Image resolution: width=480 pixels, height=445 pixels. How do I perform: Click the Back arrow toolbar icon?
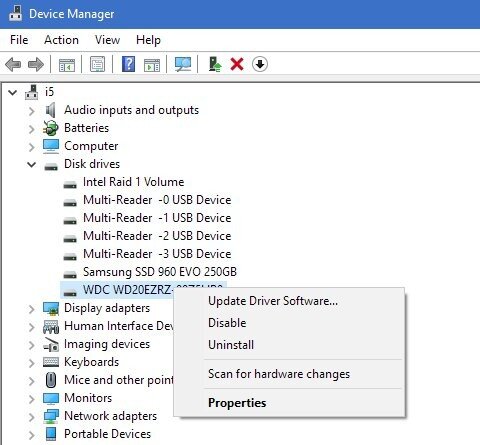[13, 64]
